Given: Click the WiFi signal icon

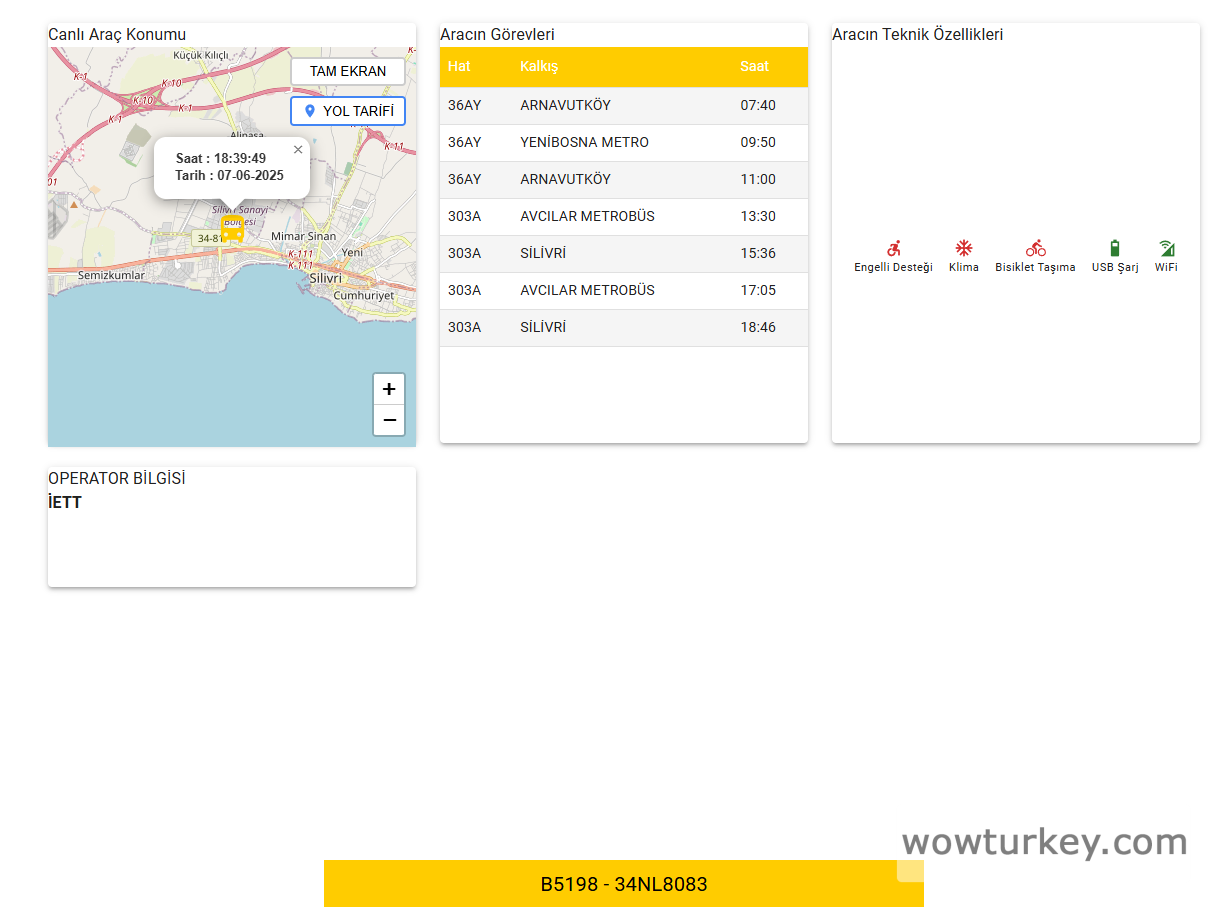Looking at the screenshot, I should click(x=1166, y=248).
